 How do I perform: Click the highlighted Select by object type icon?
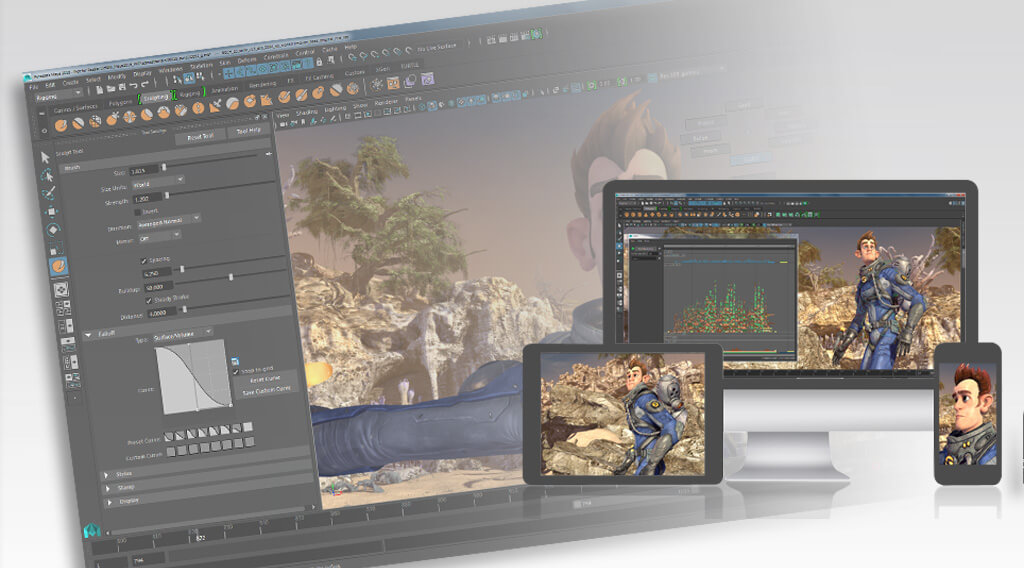tap(189, 78)
